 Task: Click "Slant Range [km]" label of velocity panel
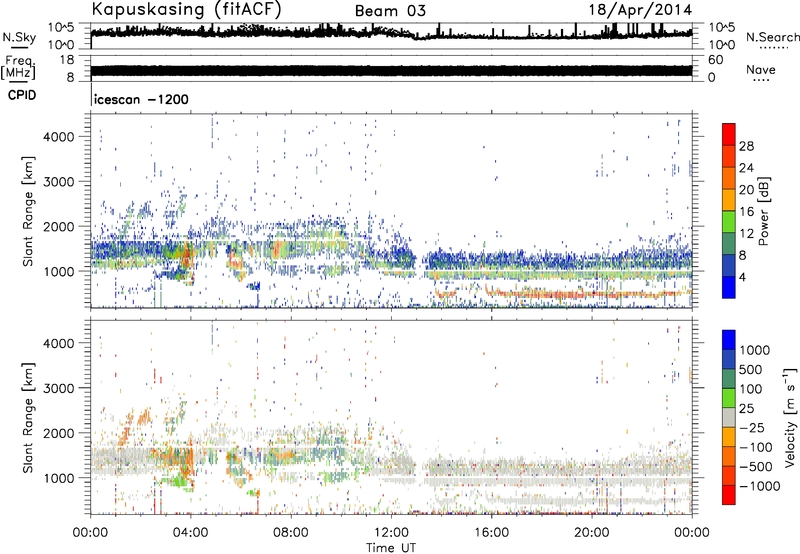[x=28, y=417]
